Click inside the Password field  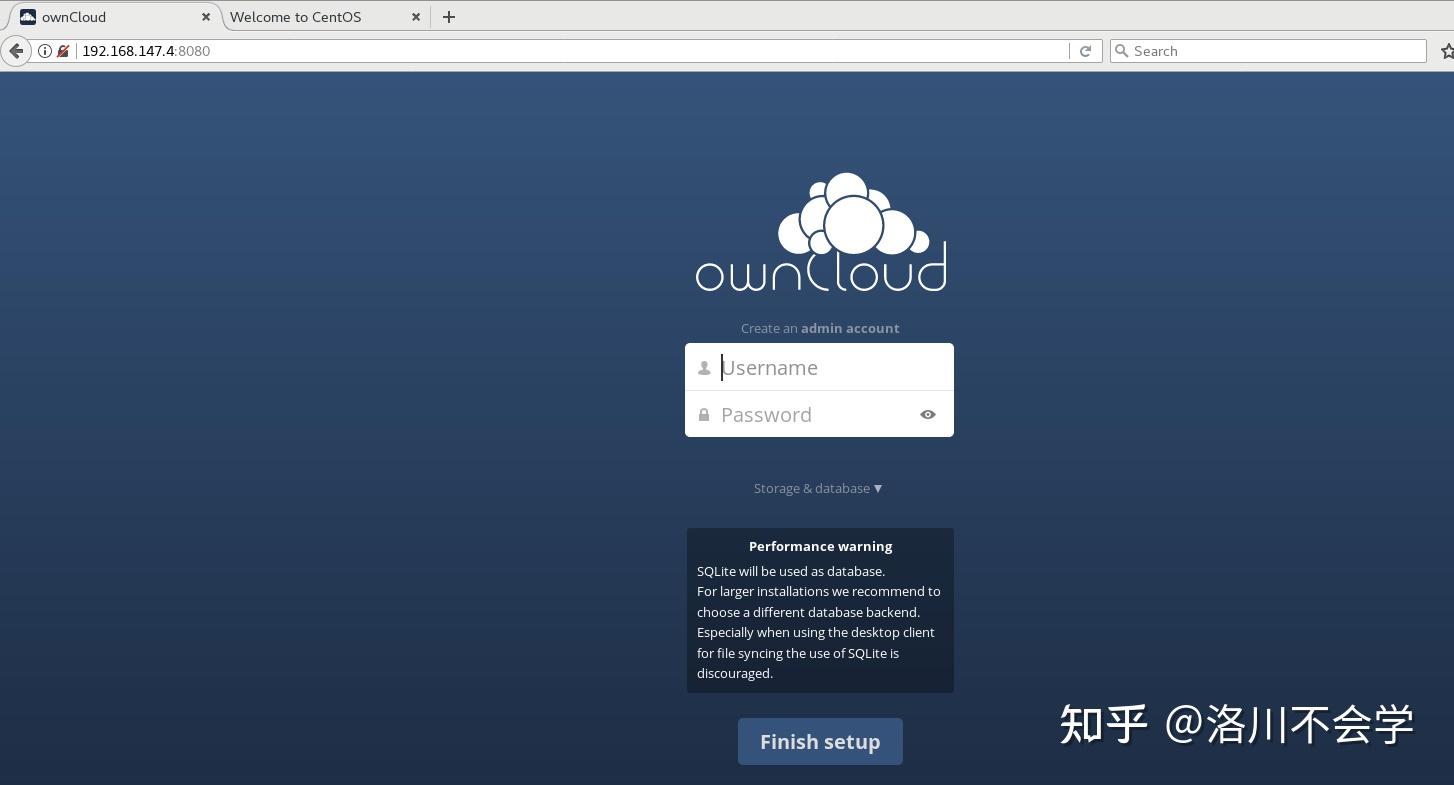pos(810,414)
